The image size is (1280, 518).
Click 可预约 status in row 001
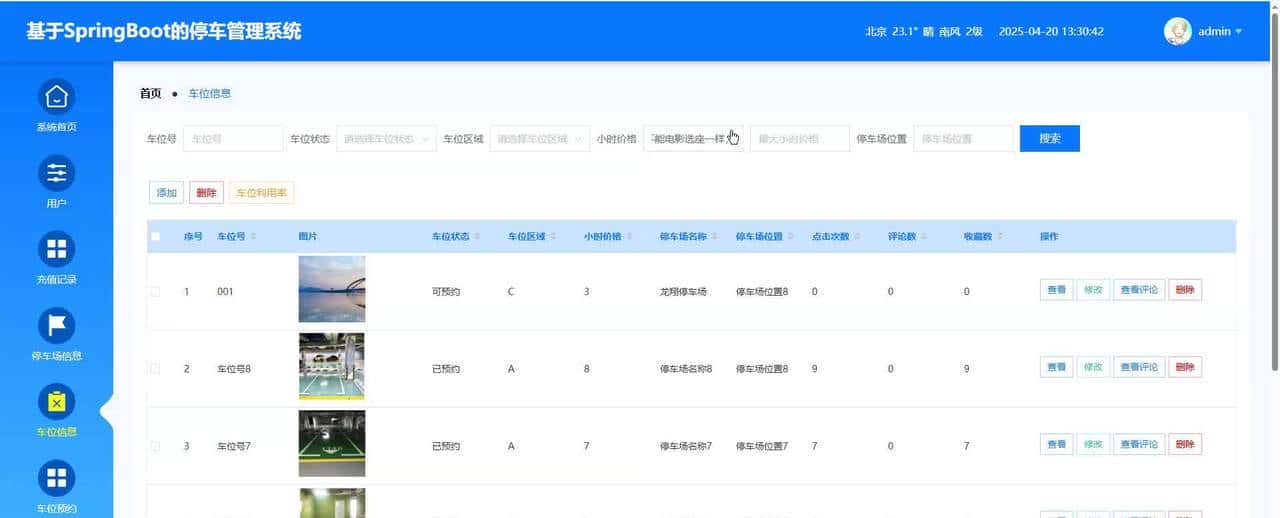(x=446, y=292)
